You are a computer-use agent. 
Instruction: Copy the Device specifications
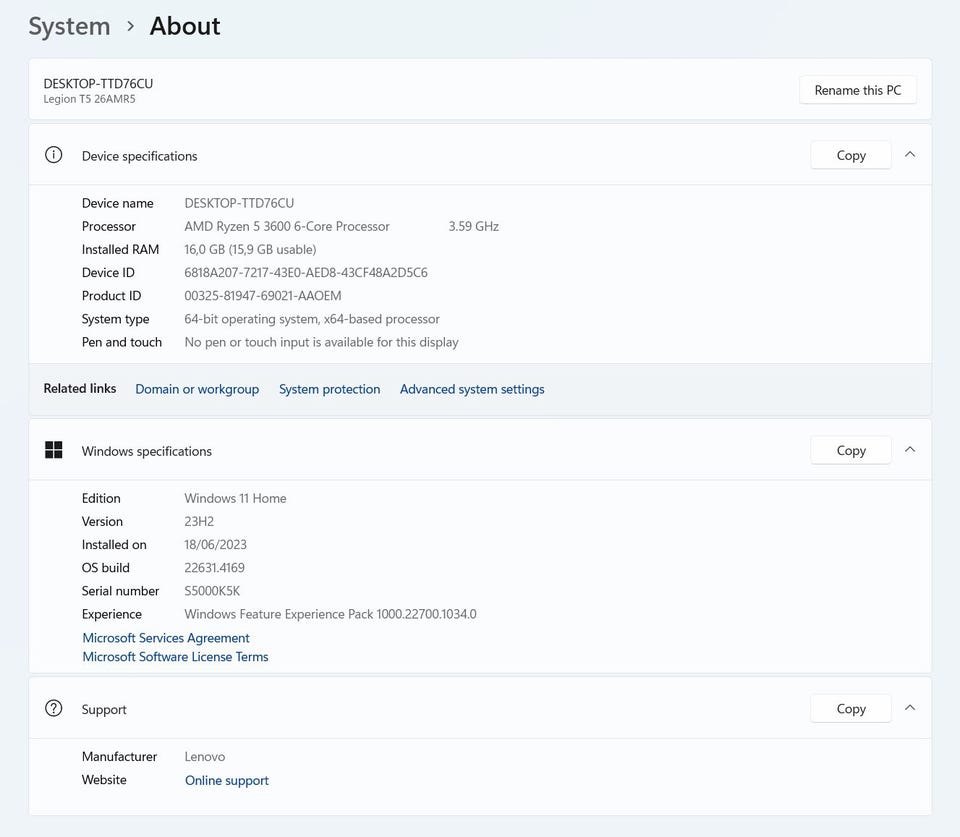pos(850,155)
